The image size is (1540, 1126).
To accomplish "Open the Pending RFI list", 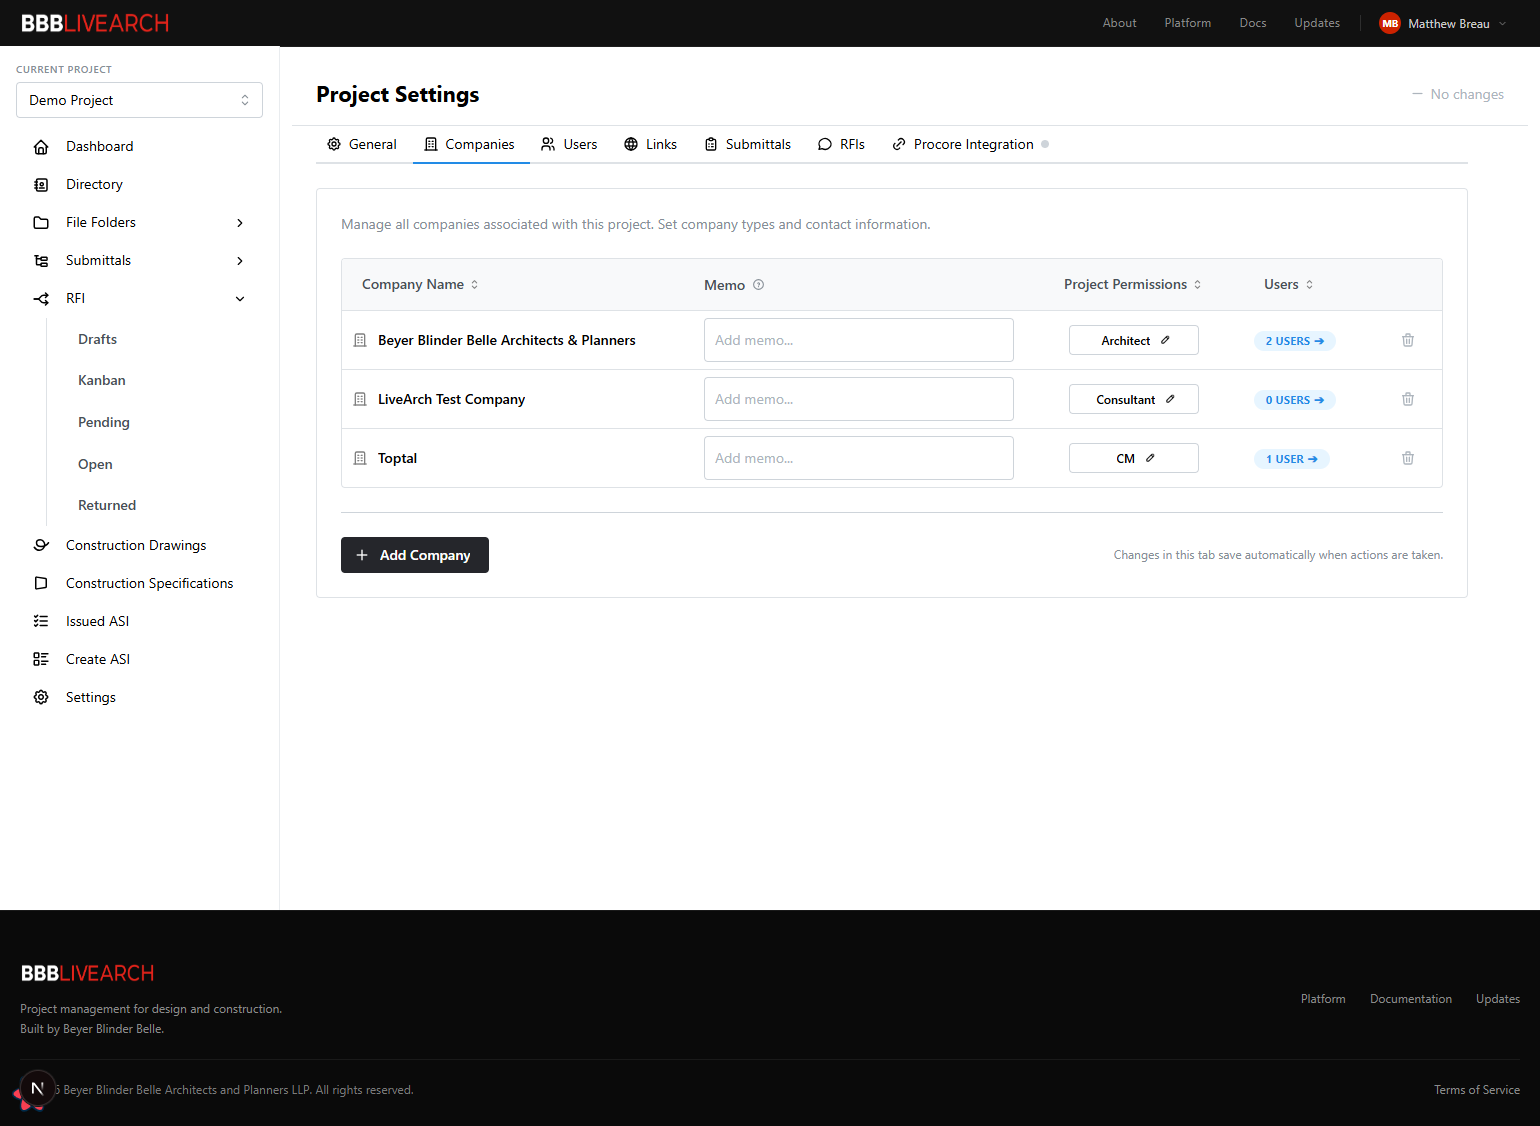I will pos(104,422).
